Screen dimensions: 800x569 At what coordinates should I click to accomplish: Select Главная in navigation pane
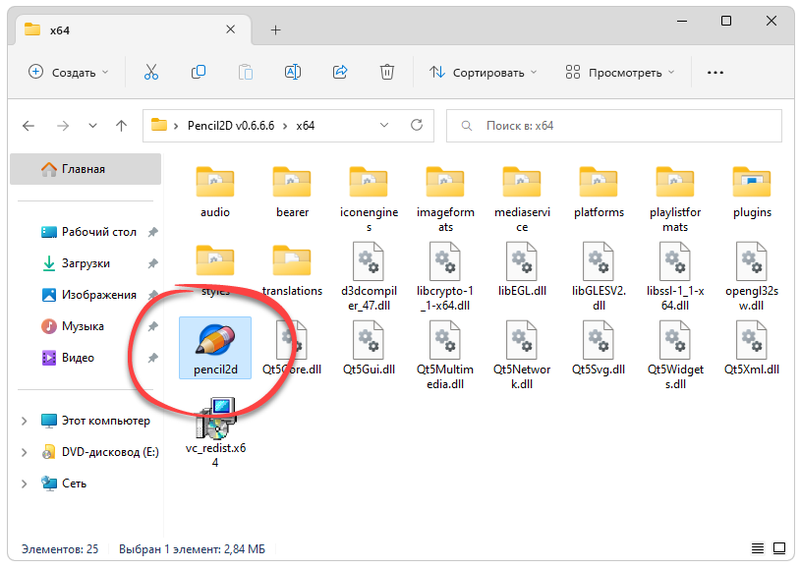point(86,169)
